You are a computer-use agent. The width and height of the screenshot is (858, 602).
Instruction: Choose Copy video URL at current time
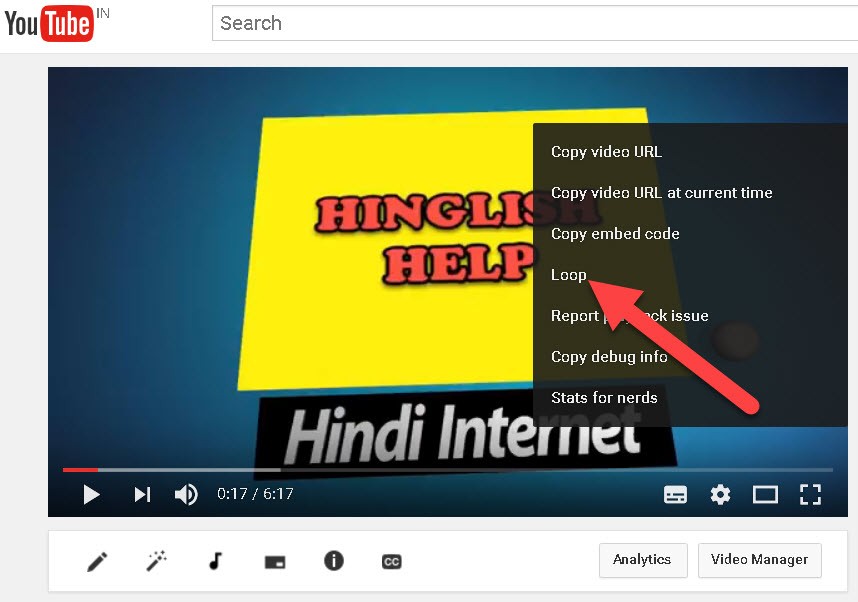pyautogui.click(x=661, y=193)
